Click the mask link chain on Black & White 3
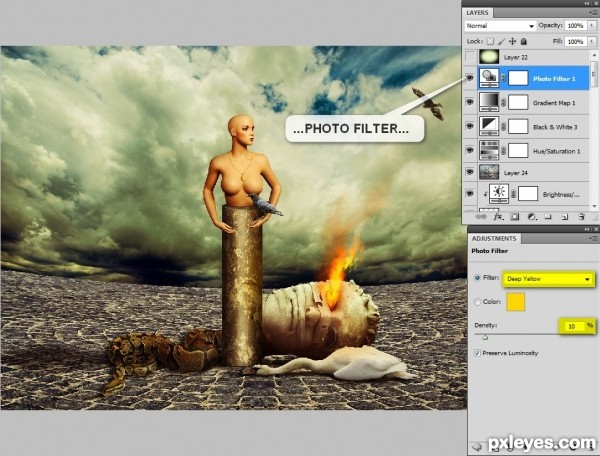This screenshot has height=456, width=600. click(504, 126)
